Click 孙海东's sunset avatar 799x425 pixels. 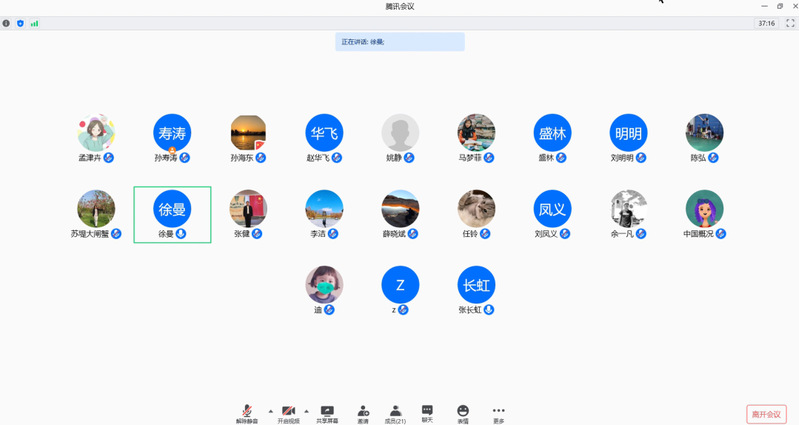[x=248, y=133]
